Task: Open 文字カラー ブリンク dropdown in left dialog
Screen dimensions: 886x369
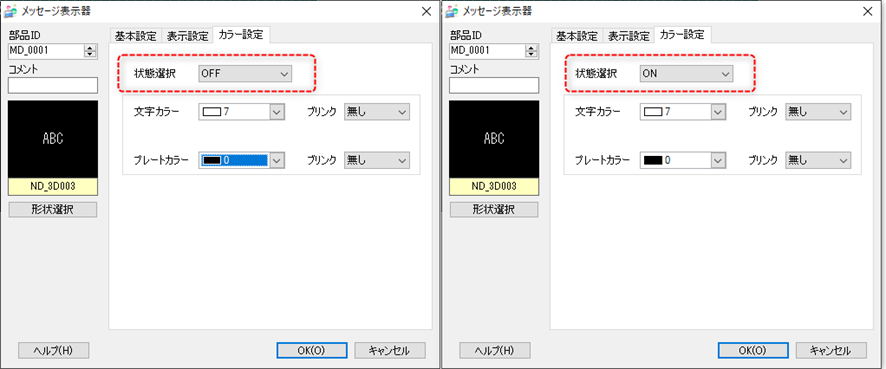Action: pos(377,112)
